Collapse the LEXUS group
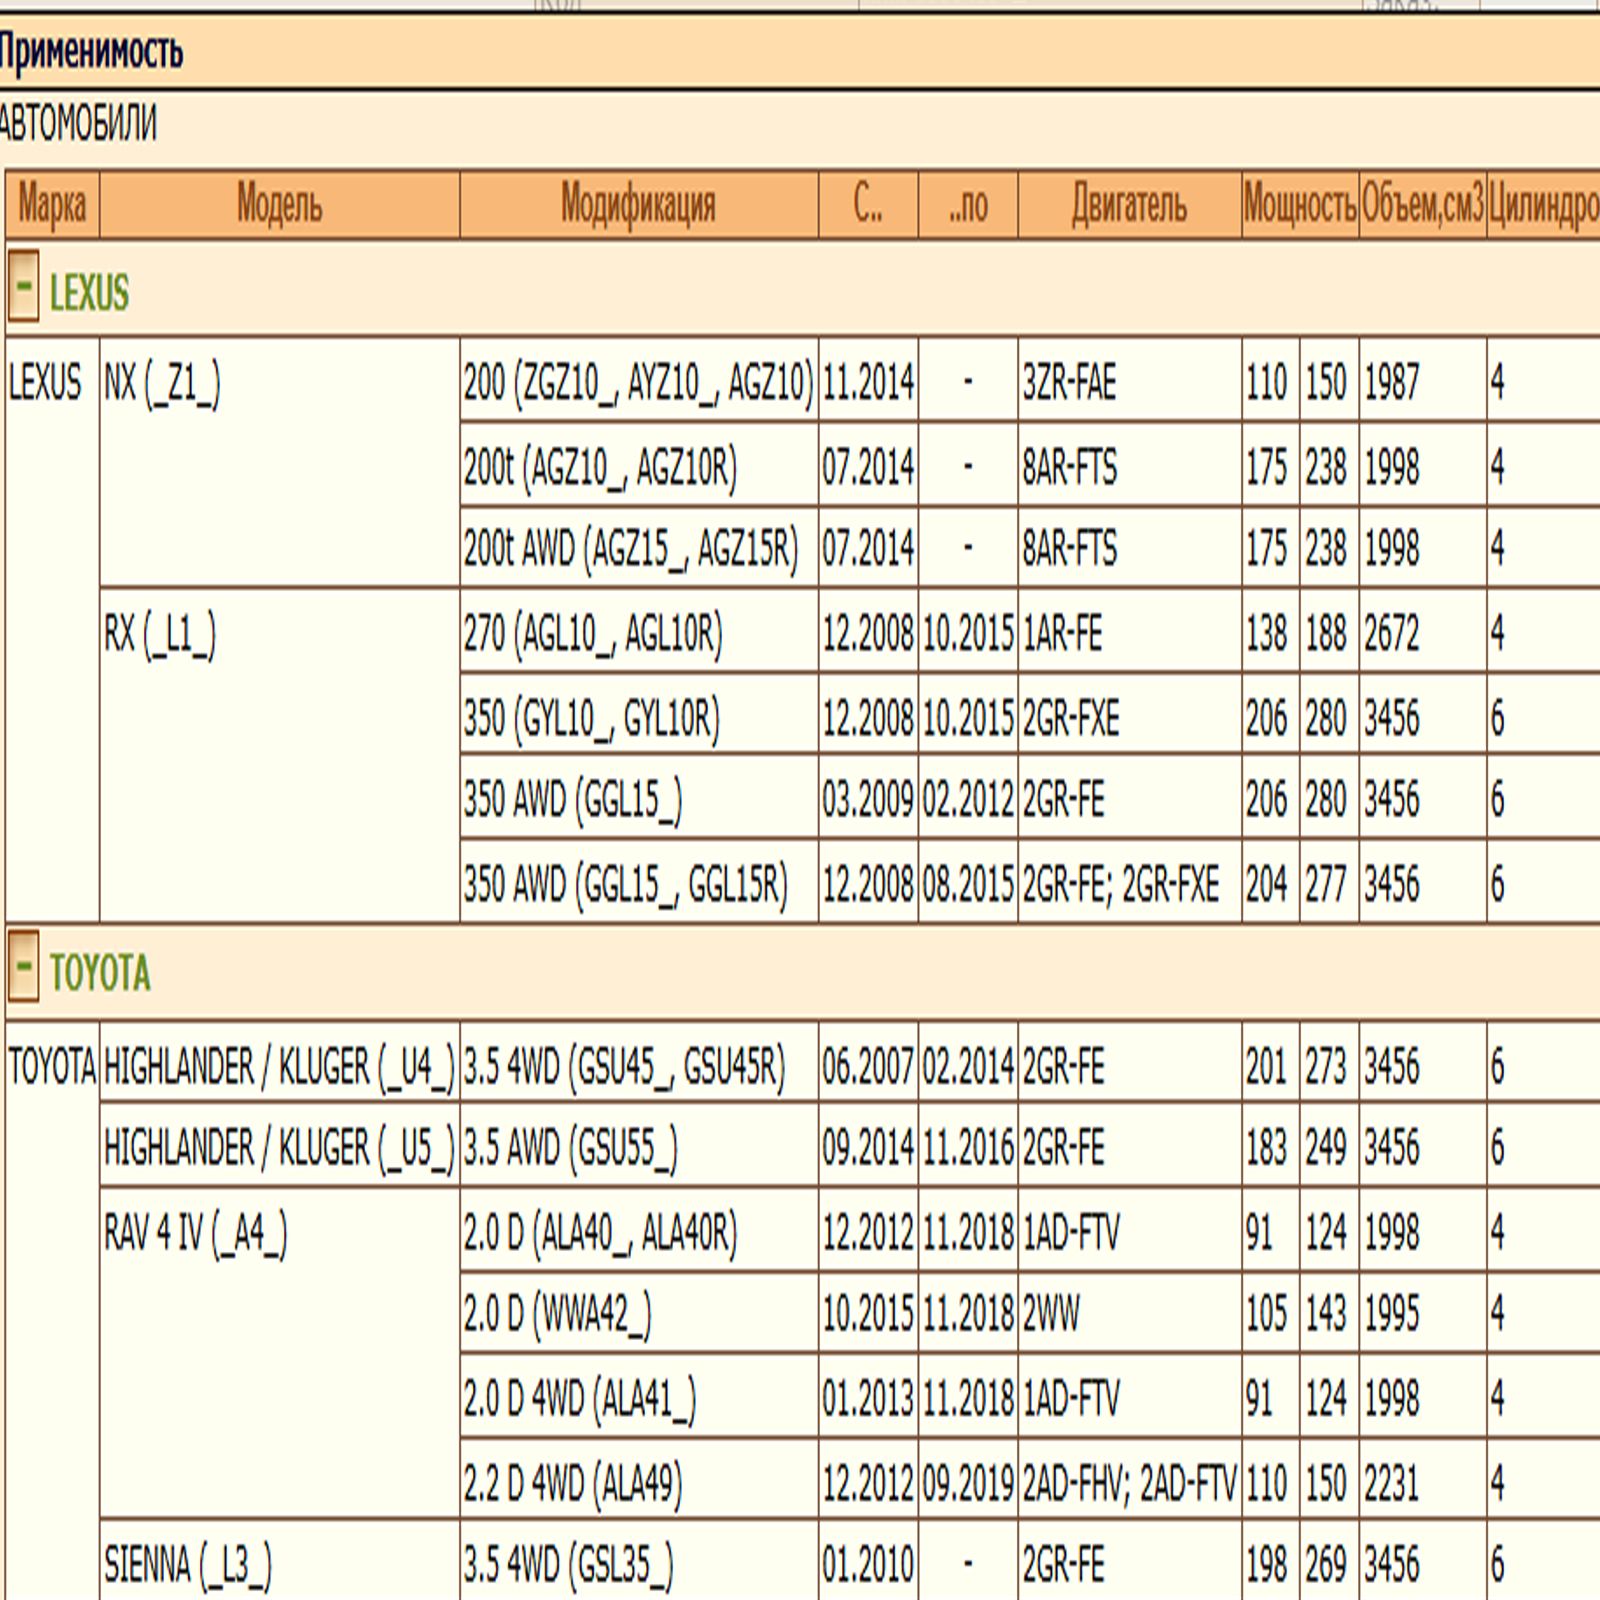This screenshot has height=1600, width=1600. coord(23,287)
